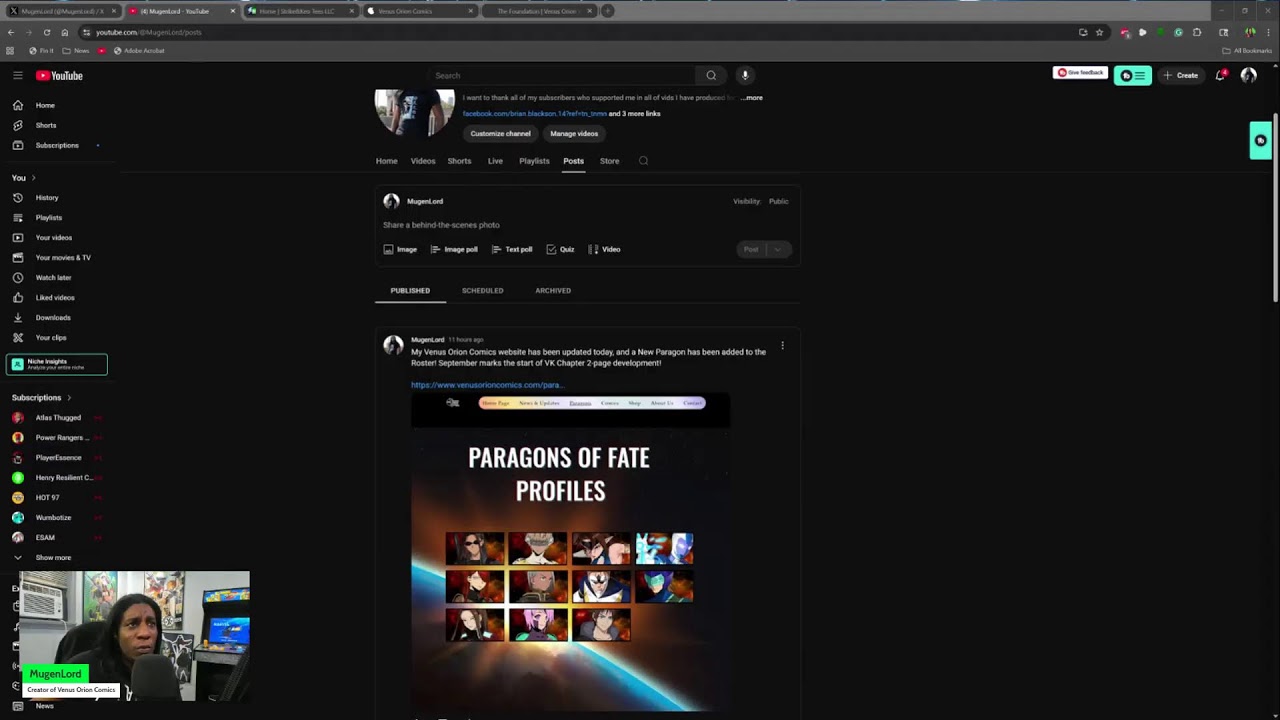Image resolution: width=1280 pixels, height=720 pixels.
Task: Bookmark this page with star icon
Action: click(1099, 32)
